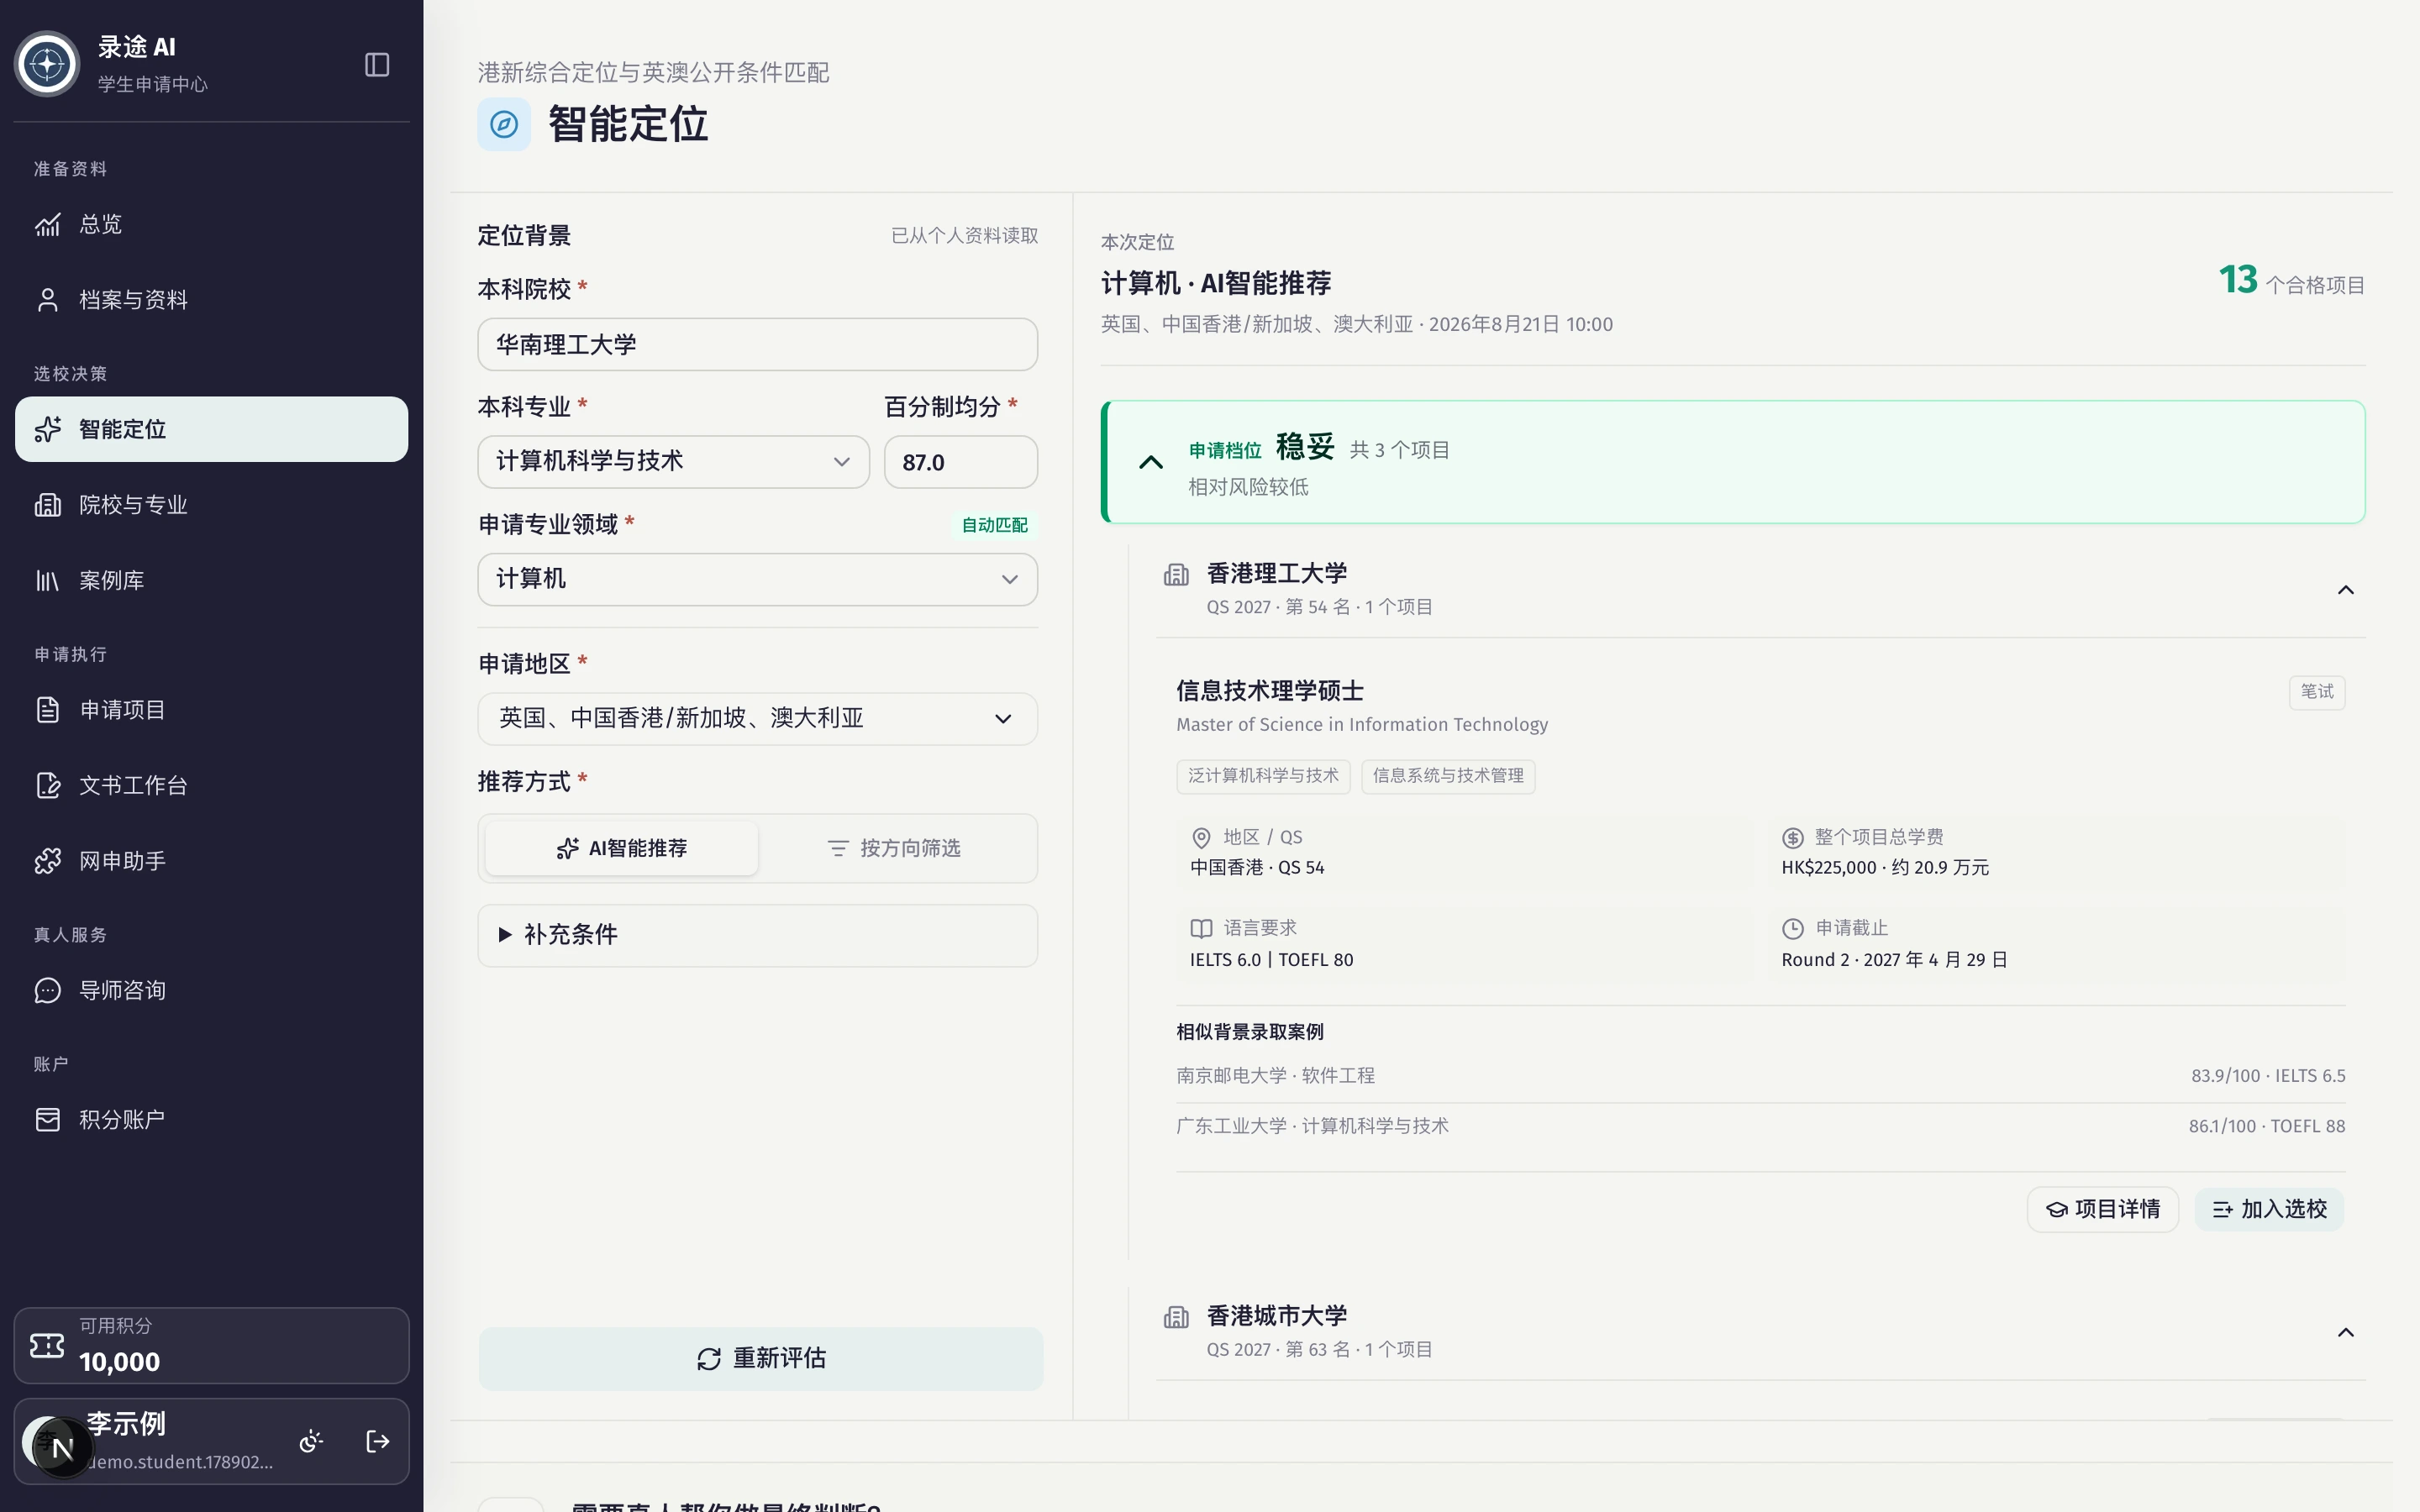Click the 网申助手 puzzle icon
This screenshot has height=1512, width=2420.
tap(48, 861)
